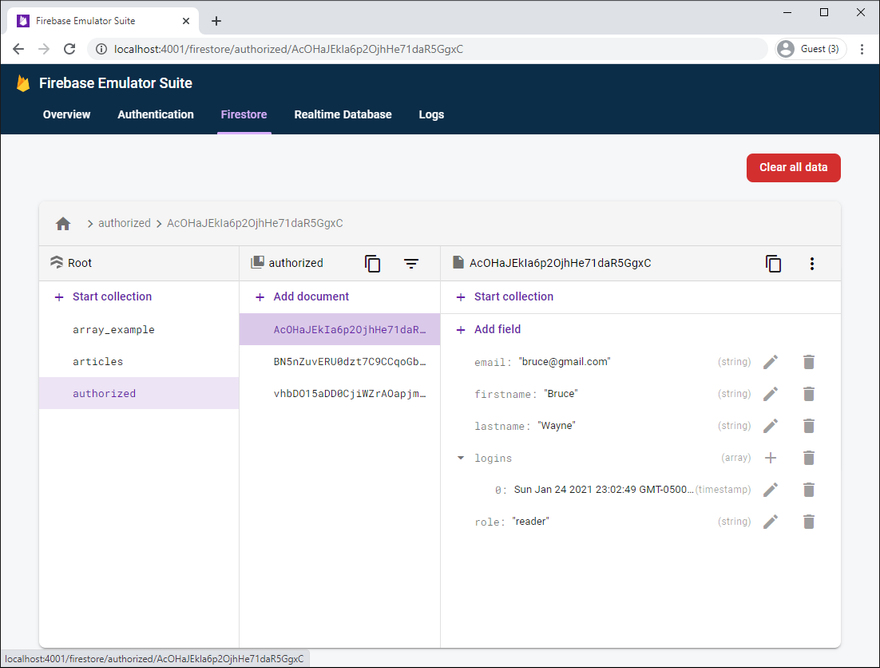This screenshot has height=668, width=880.
Task: Click the home icon in breadcrumb
Action: coord(63,223)
